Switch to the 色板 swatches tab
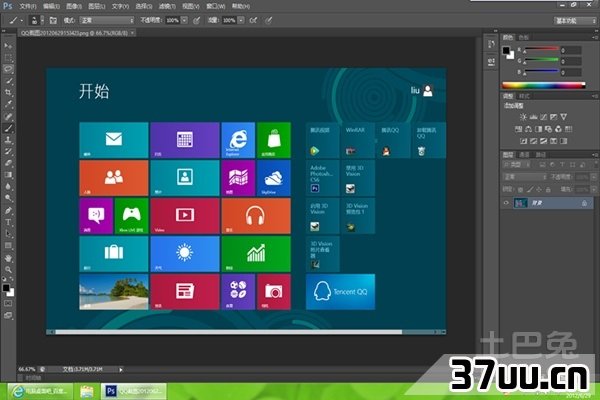This screenshot has width=600, height=400. click(523, 37)
